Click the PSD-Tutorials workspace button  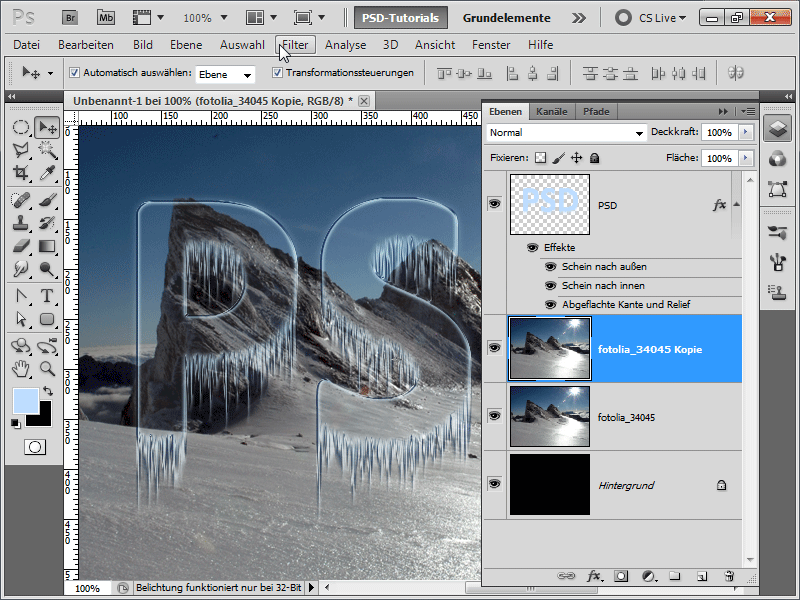point(401,18)
